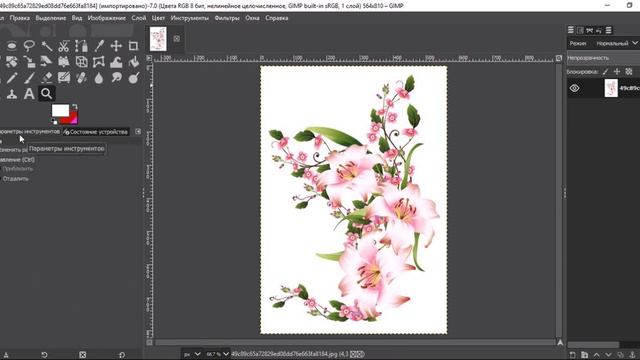Select the Move tool

click(116, 46)
